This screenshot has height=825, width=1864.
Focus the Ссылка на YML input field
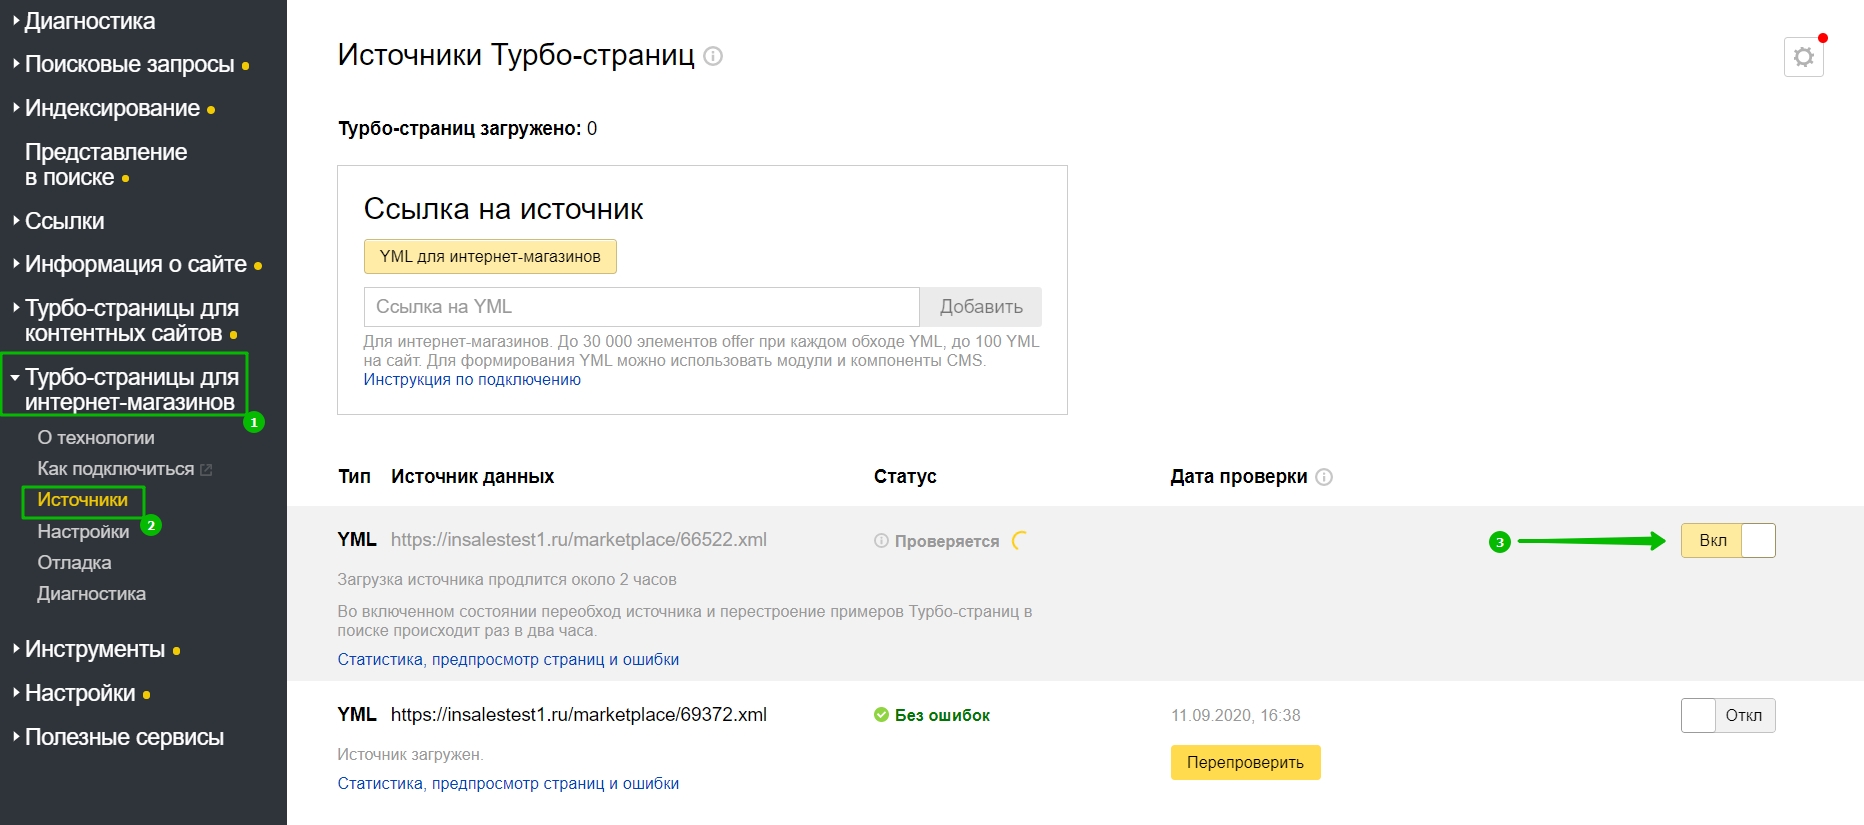(x=641, y=307)
